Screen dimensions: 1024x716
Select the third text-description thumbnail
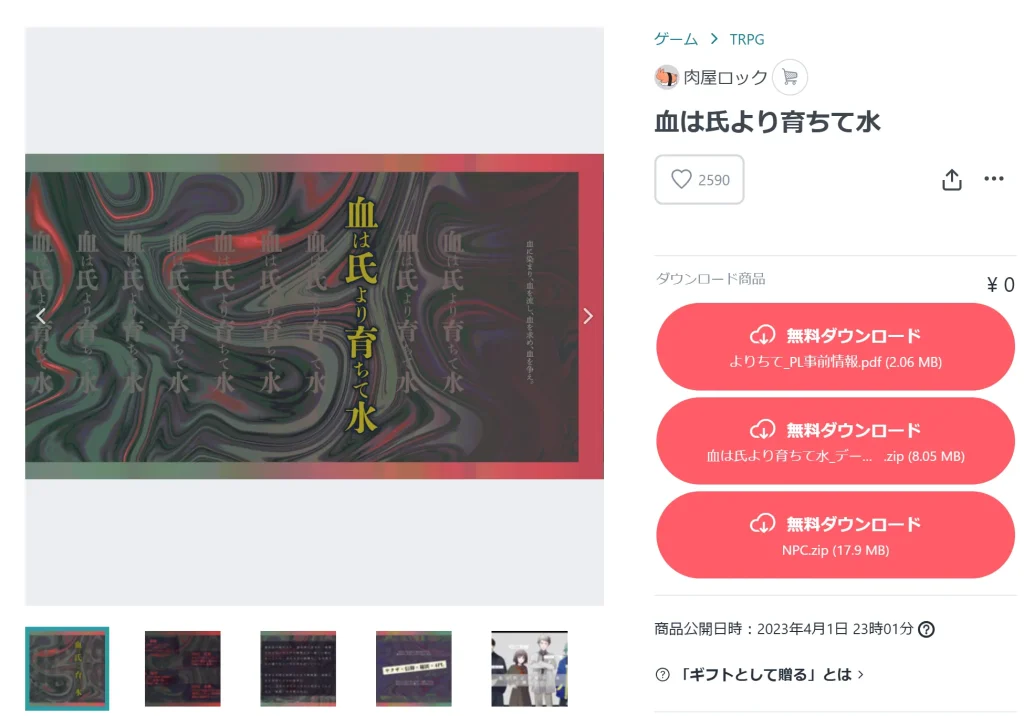tap(298, 668)
